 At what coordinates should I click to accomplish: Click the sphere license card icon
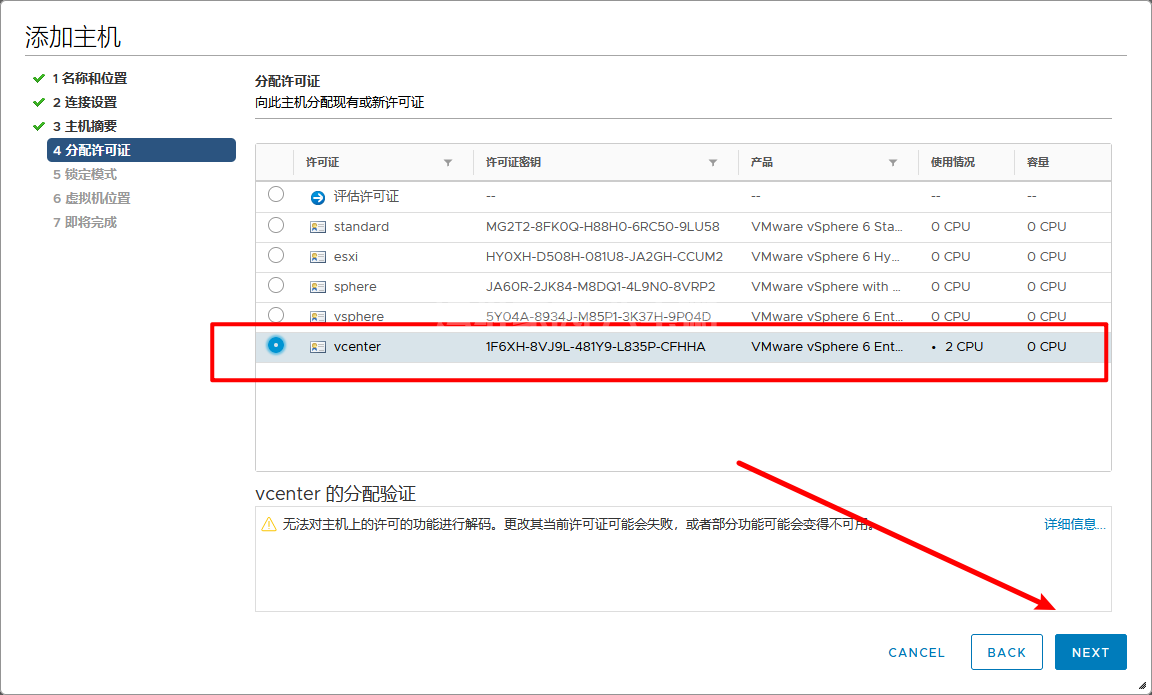(x=318, y=287)
